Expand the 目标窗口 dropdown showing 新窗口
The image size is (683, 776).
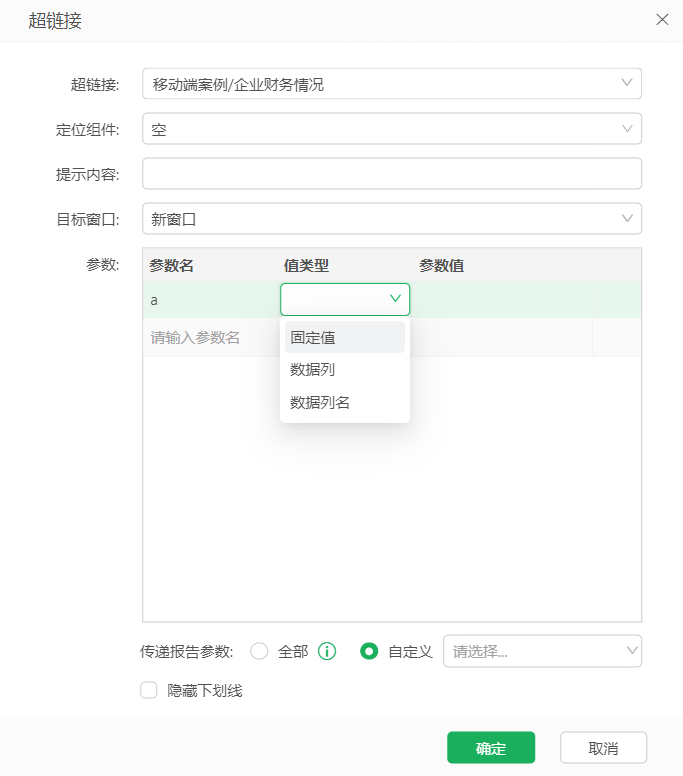[392, 218]
